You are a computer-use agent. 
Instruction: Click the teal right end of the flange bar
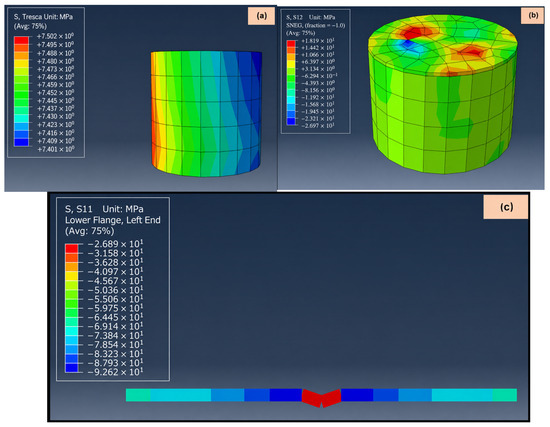coord(504,395)
